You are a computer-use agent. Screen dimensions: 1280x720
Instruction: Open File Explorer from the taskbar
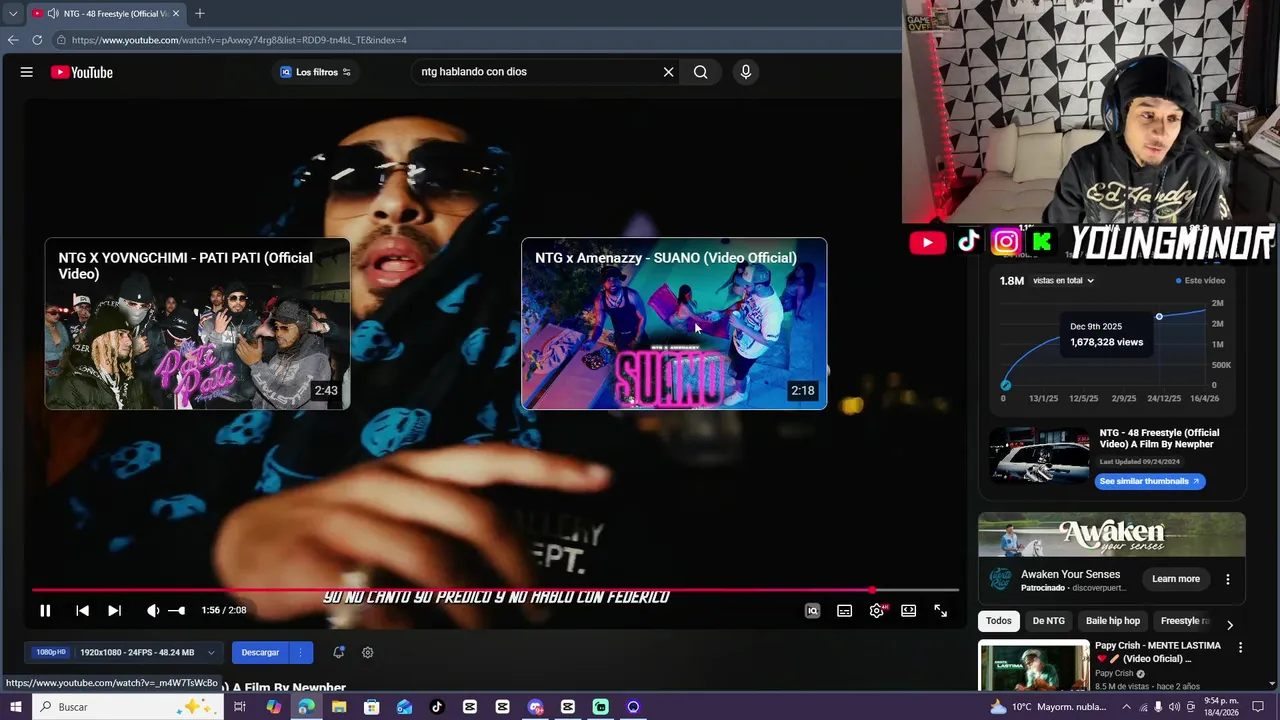(x=339, y=707)
